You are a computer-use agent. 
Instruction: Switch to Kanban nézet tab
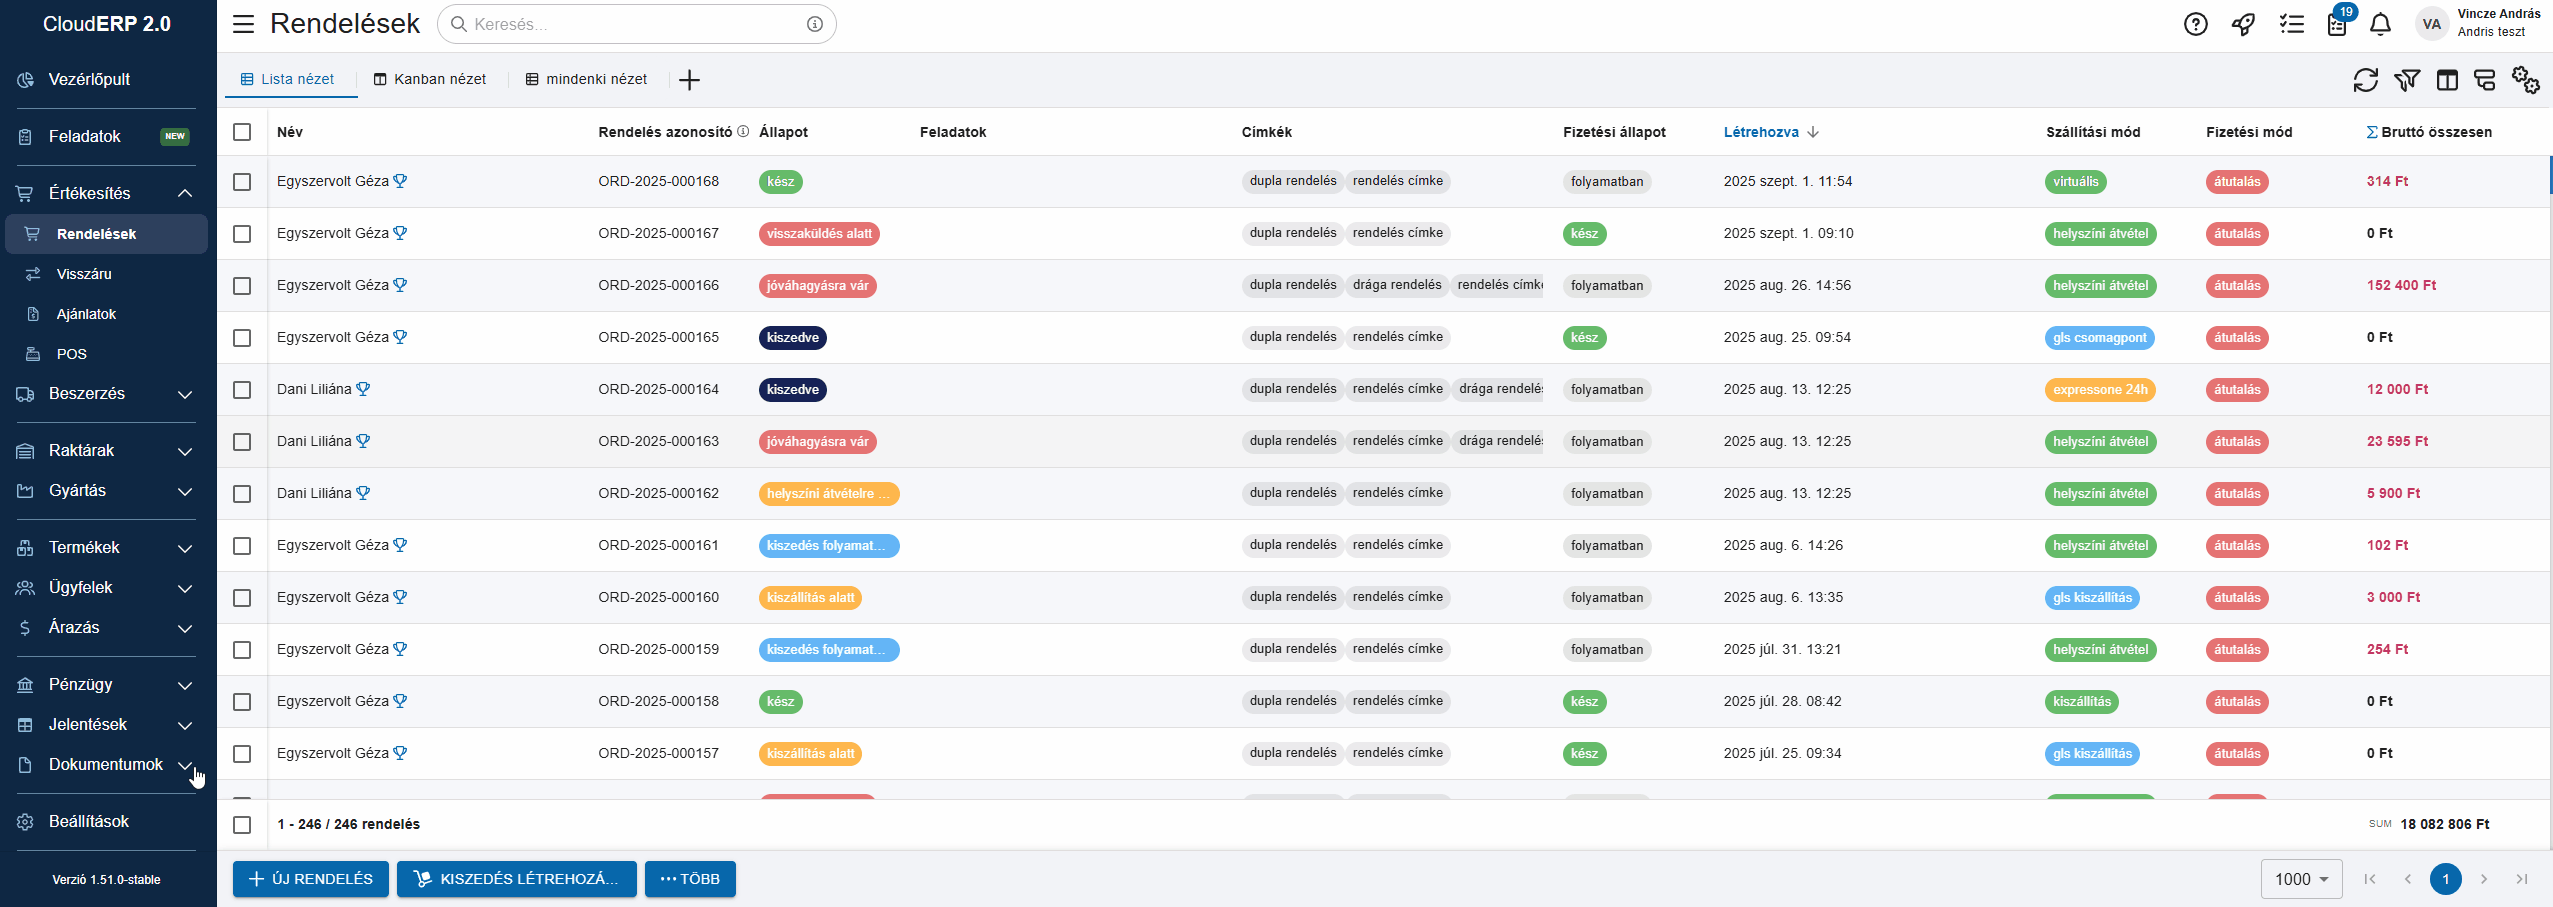[430, 79]
